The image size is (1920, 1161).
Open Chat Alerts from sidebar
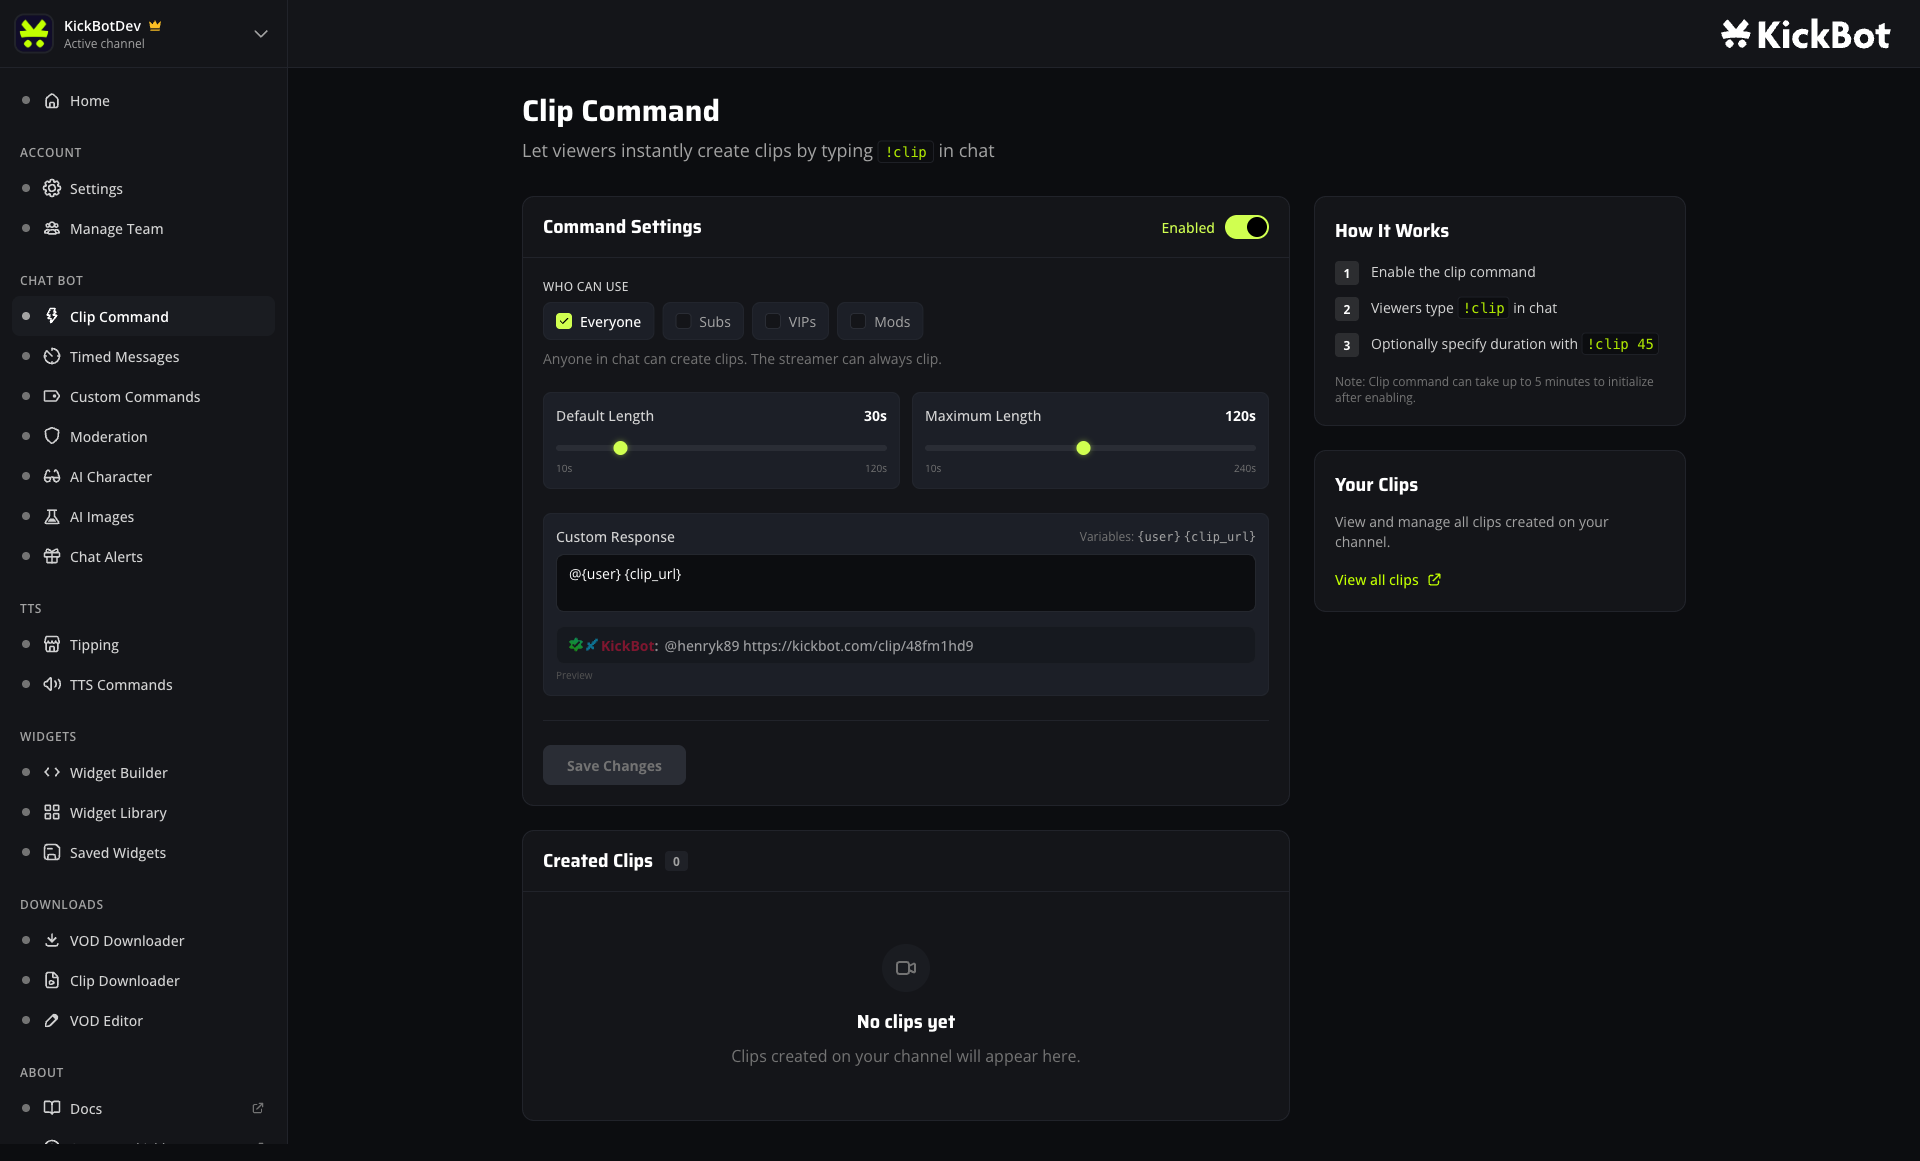(x=143, y=557)
